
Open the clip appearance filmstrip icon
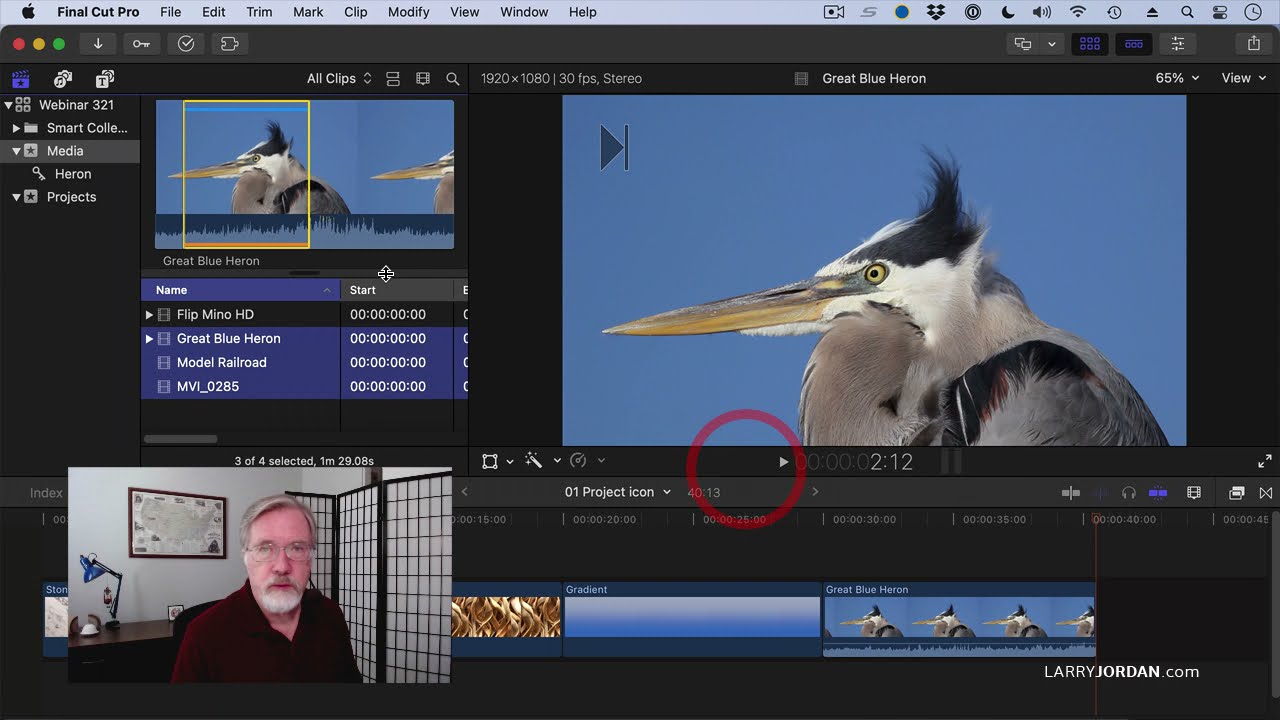click(x=423, y=79)
